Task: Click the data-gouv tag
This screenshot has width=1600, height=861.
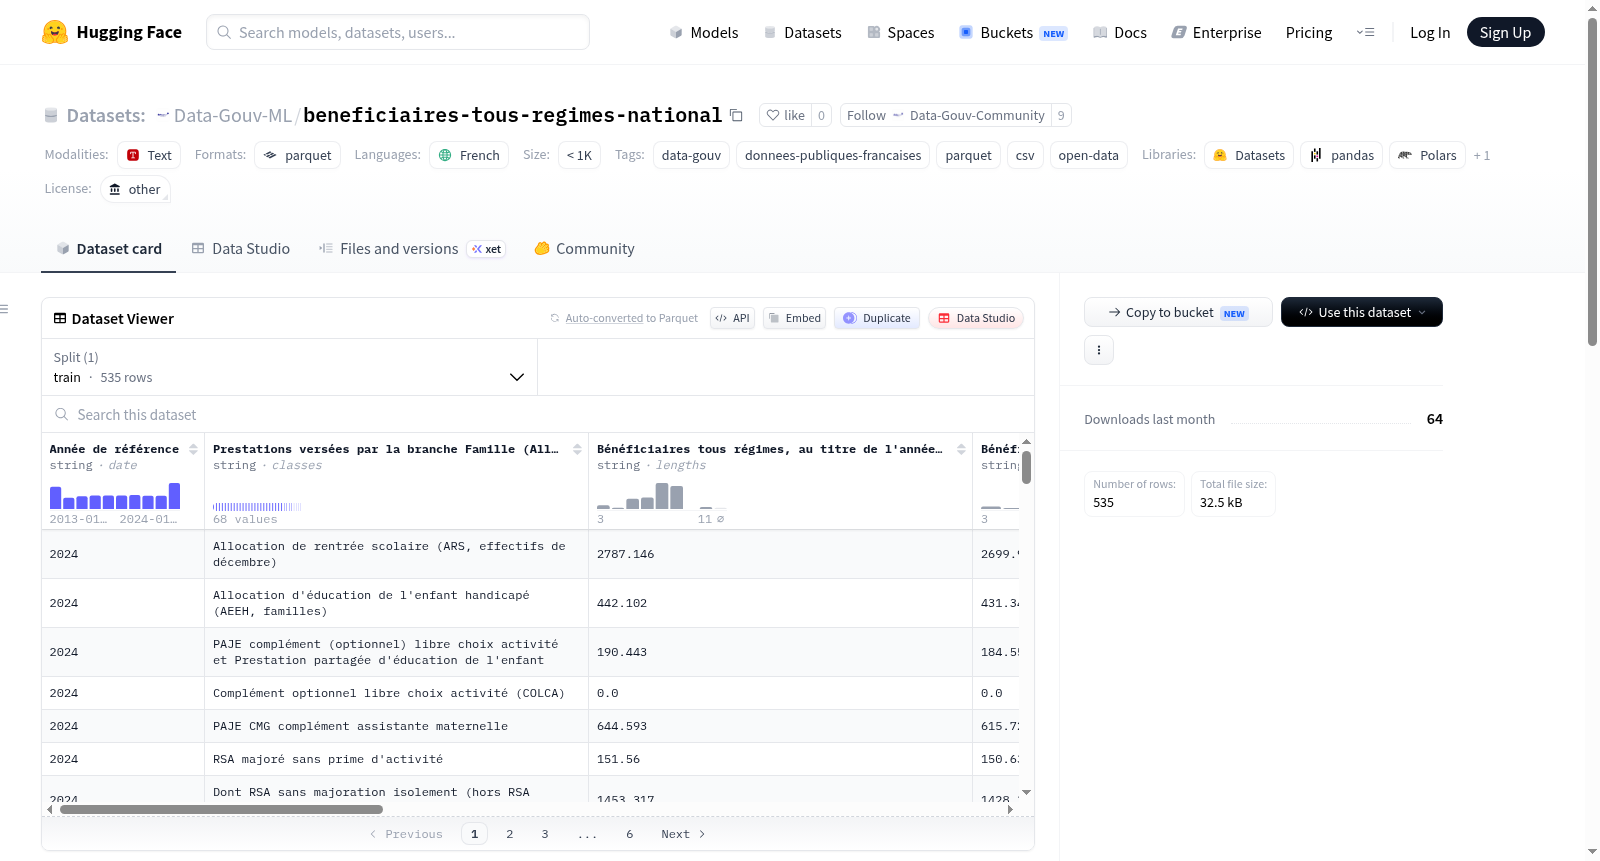Action: pyautogui.click(x=691, y=155)
